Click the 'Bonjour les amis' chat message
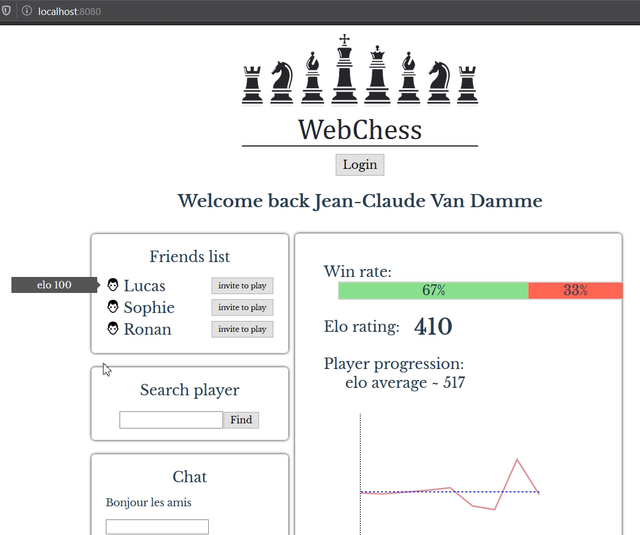 click(149, 502)
